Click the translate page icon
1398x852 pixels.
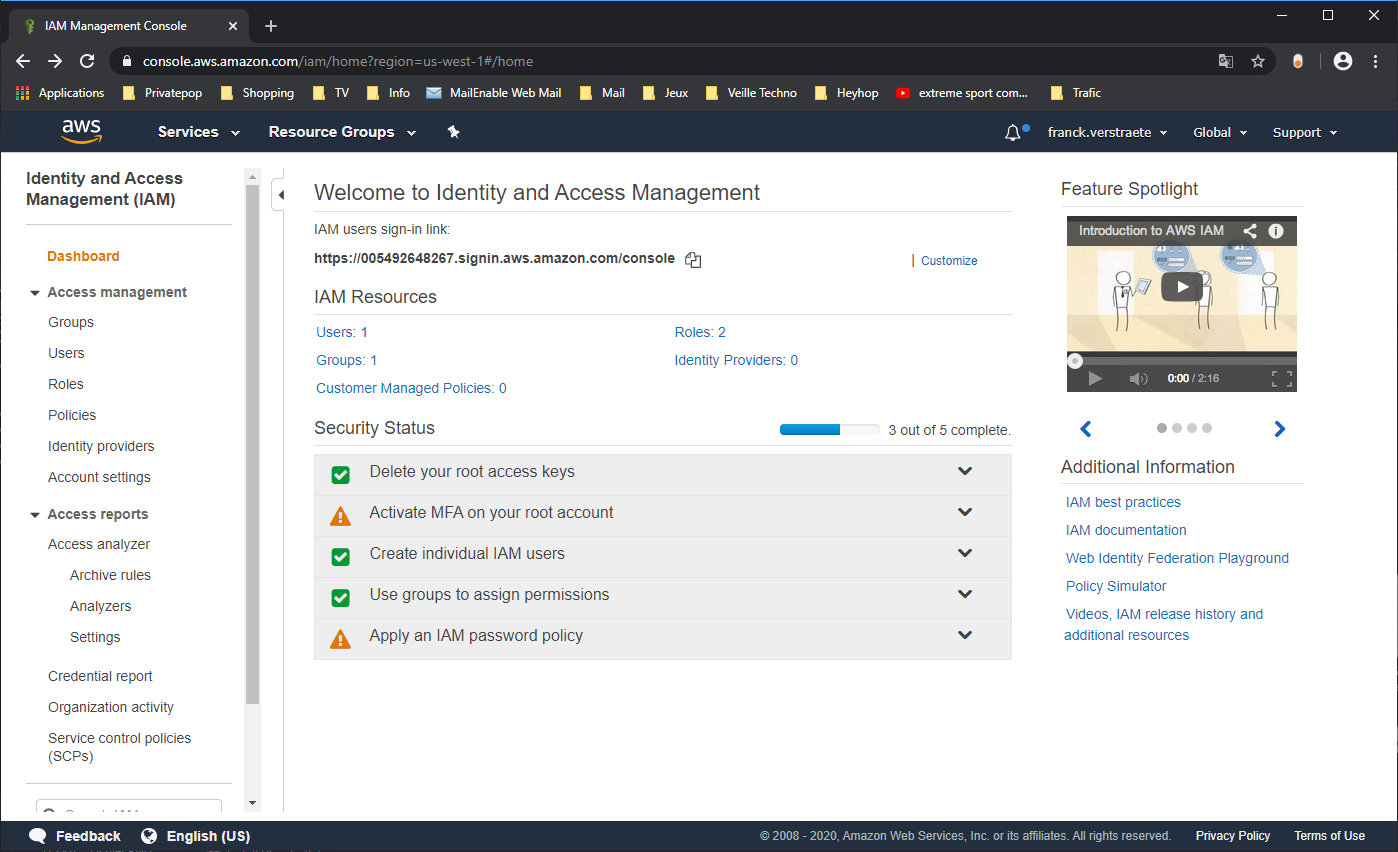pos(1226,61)
